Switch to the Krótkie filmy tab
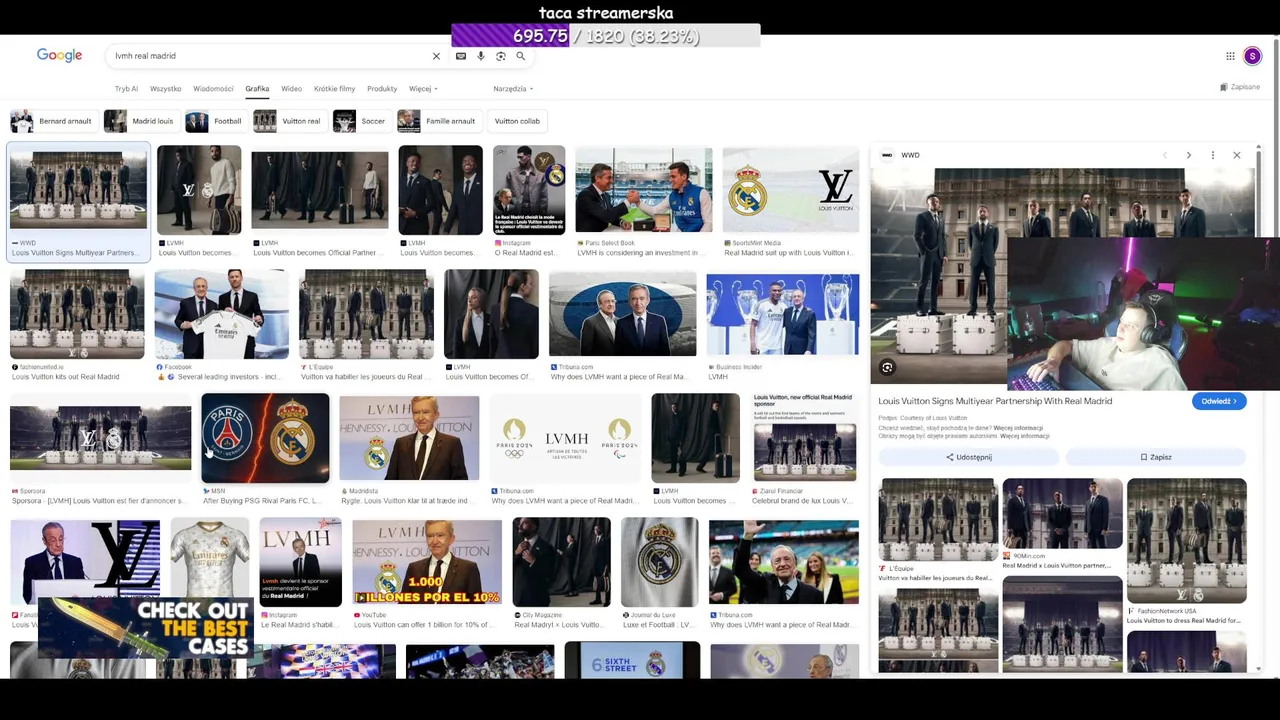 [334, 89]
